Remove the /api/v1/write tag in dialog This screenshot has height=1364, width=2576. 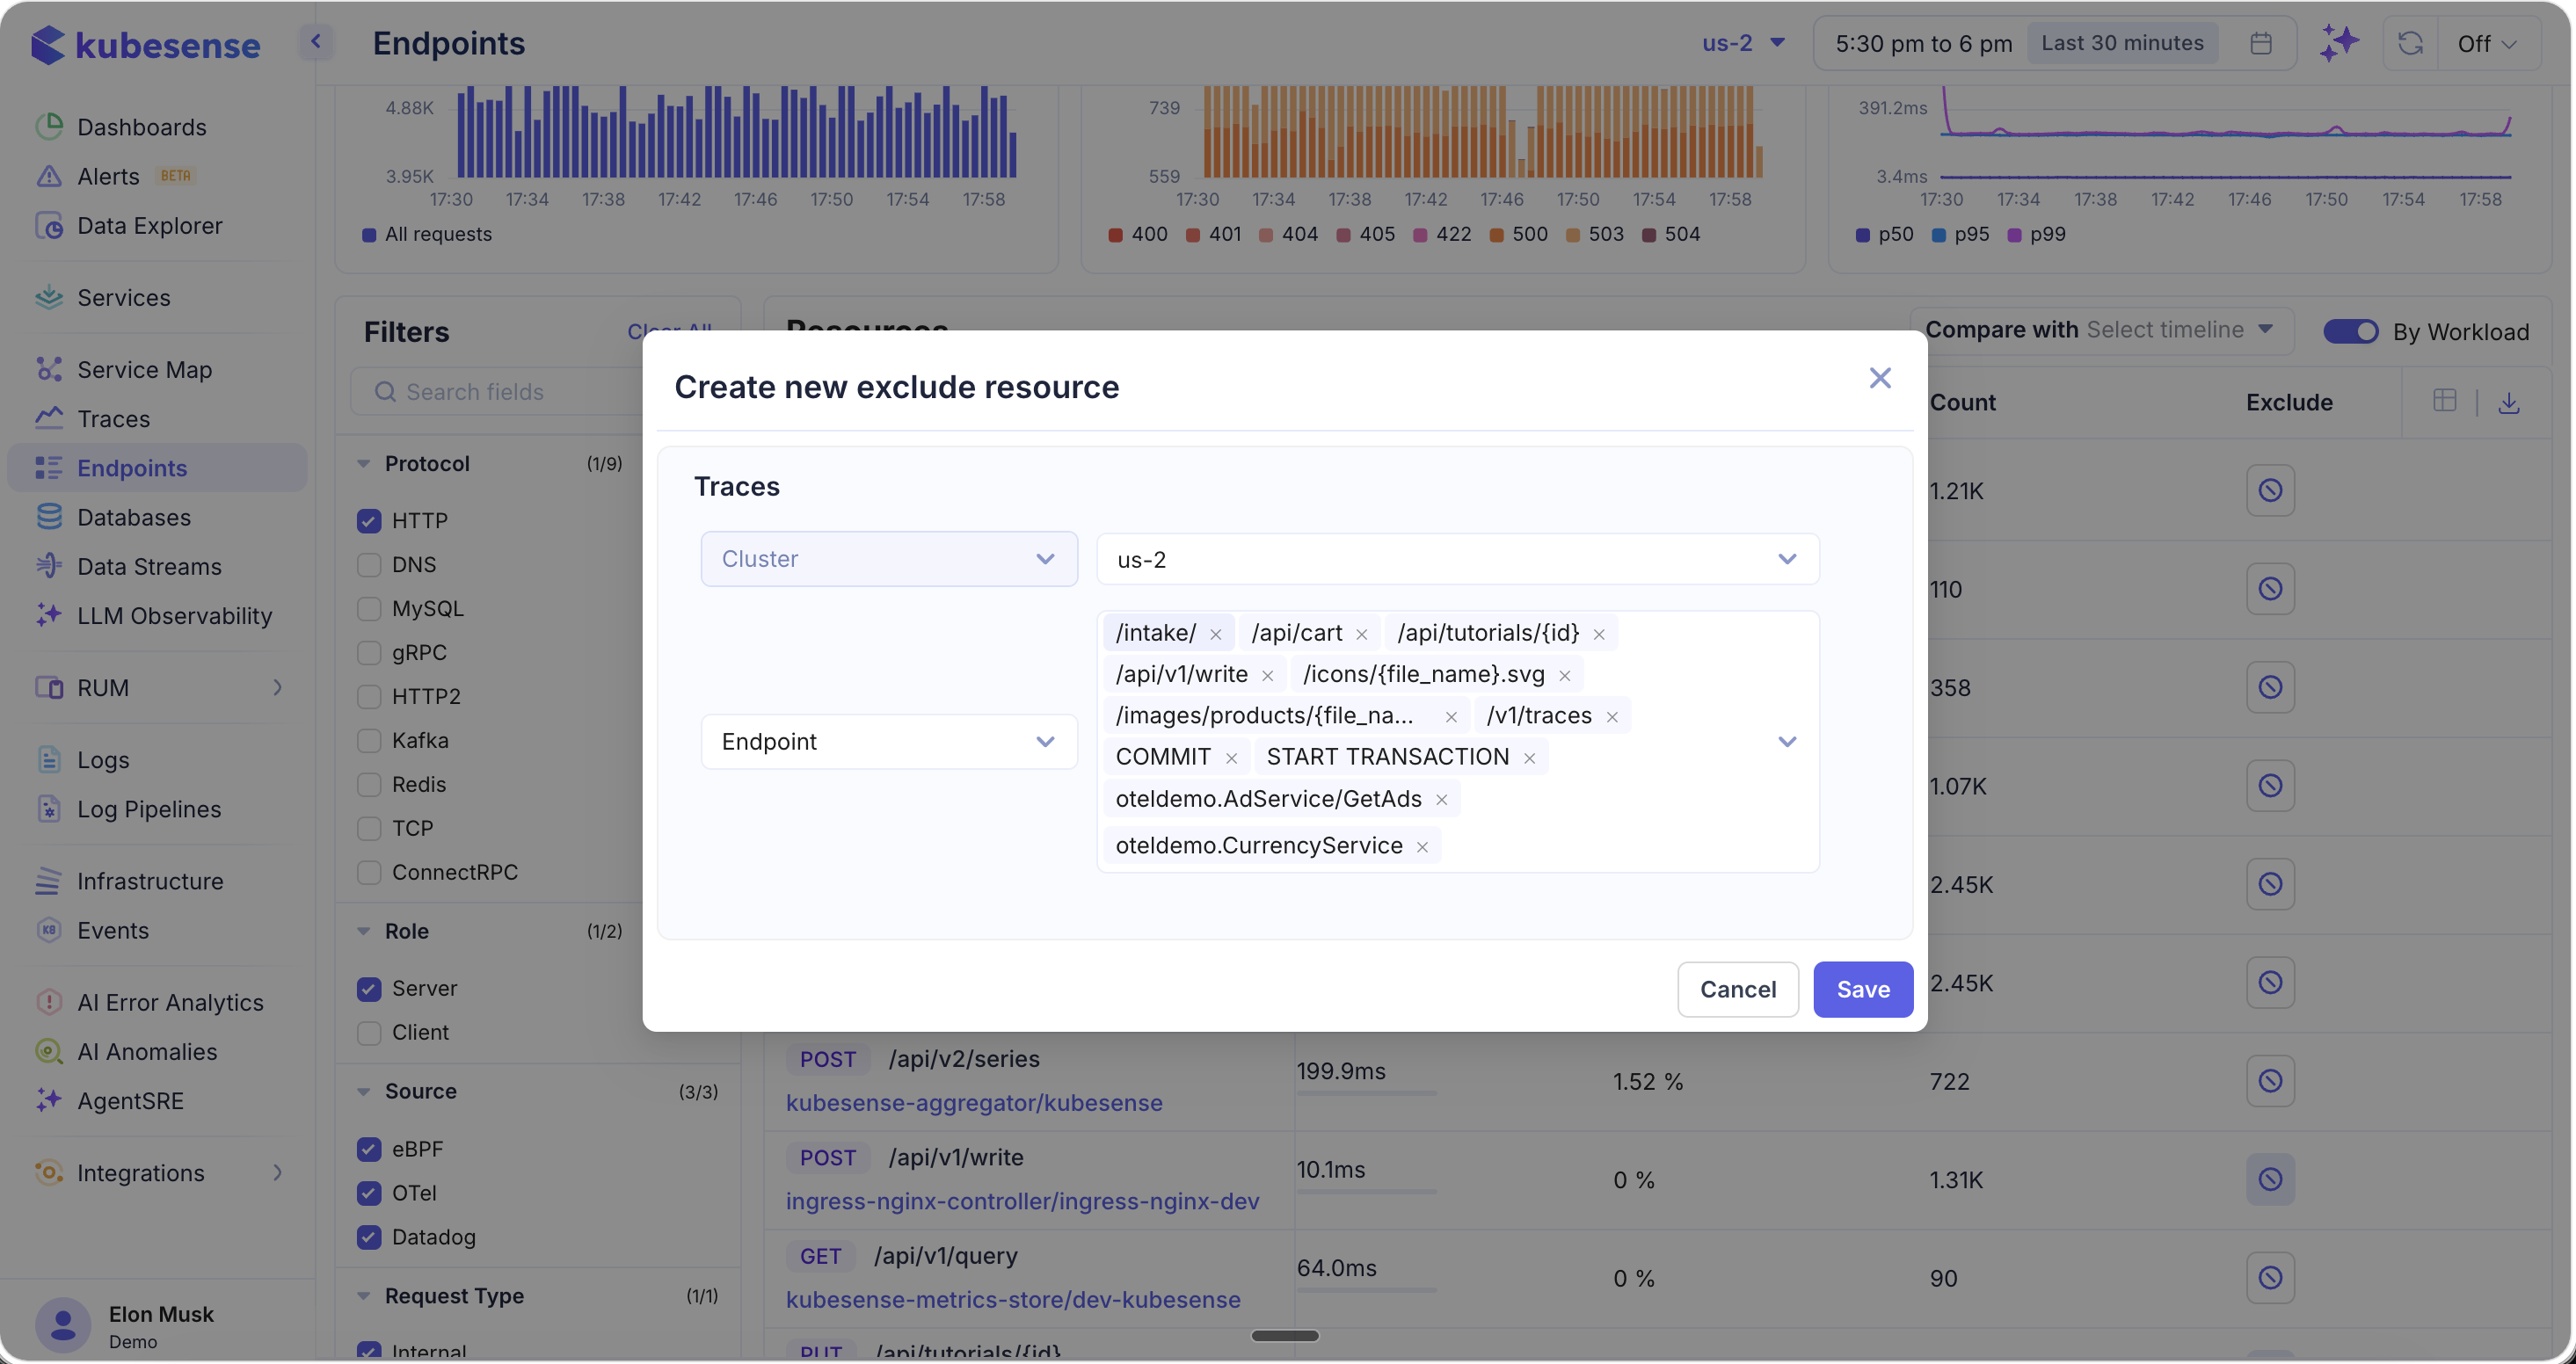(x=1267, y=676)
